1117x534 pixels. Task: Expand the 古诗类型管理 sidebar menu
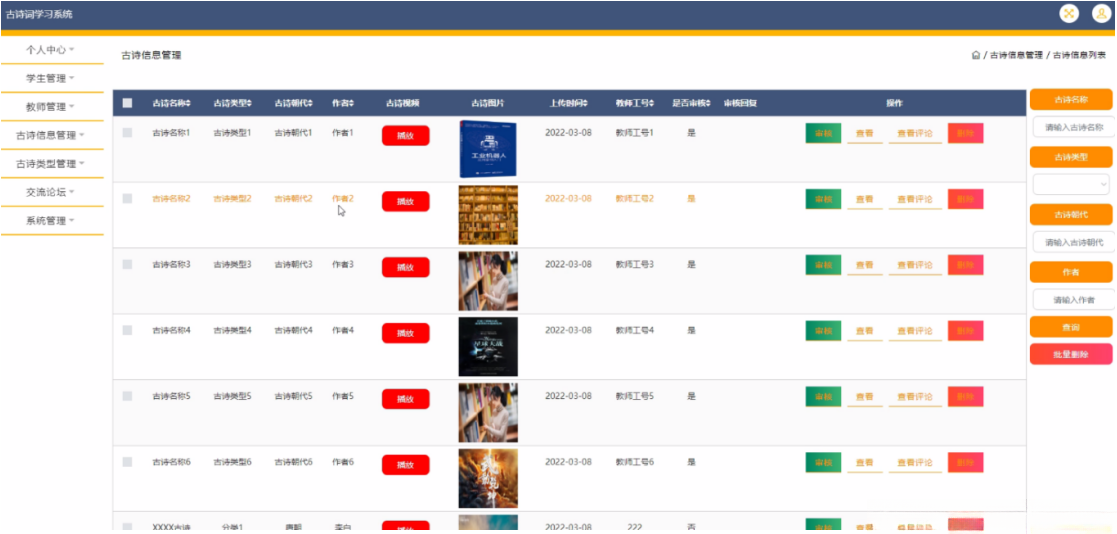click(51, 164)
